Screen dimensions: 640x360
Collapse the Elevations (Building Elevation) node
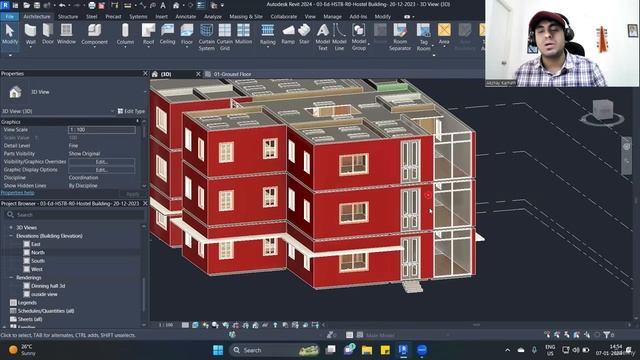11,236
